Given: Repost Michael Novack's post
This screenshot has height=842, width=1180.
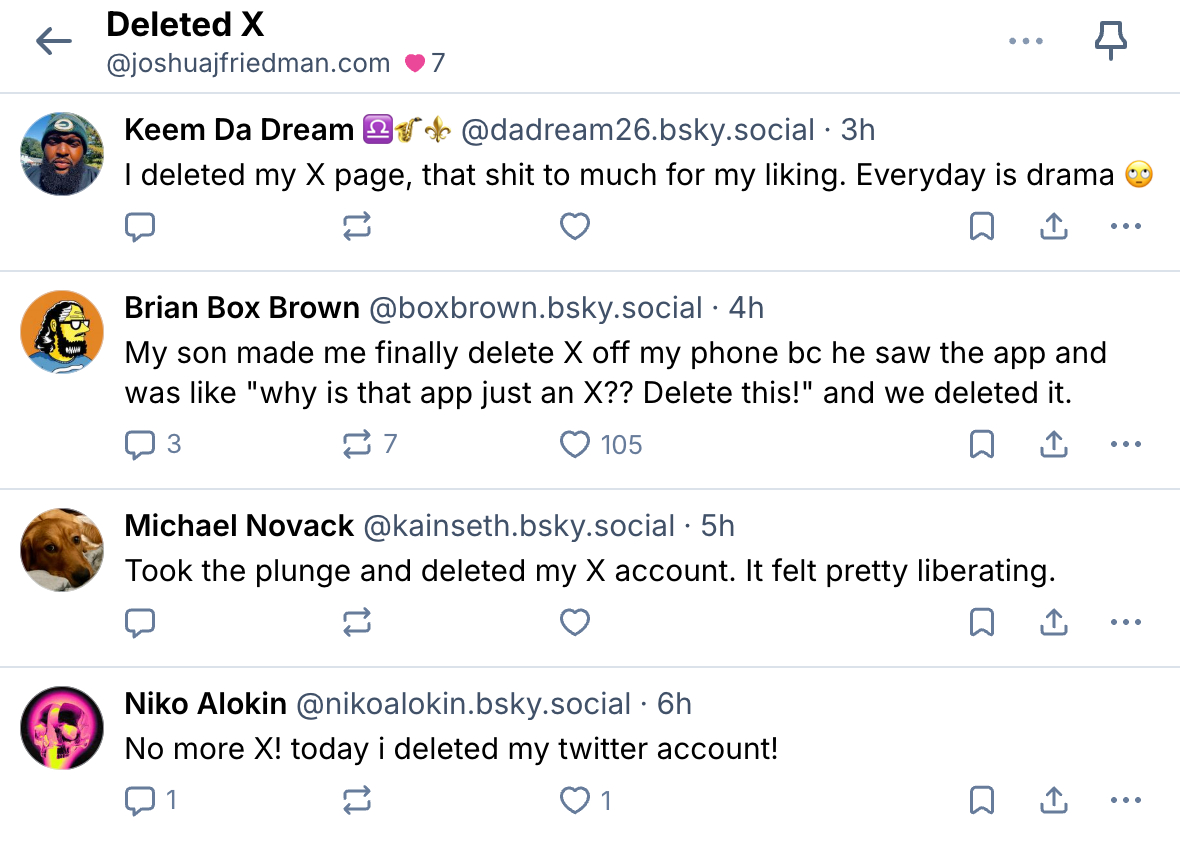Looking at the screenshot, I should [x=357, y=623].
